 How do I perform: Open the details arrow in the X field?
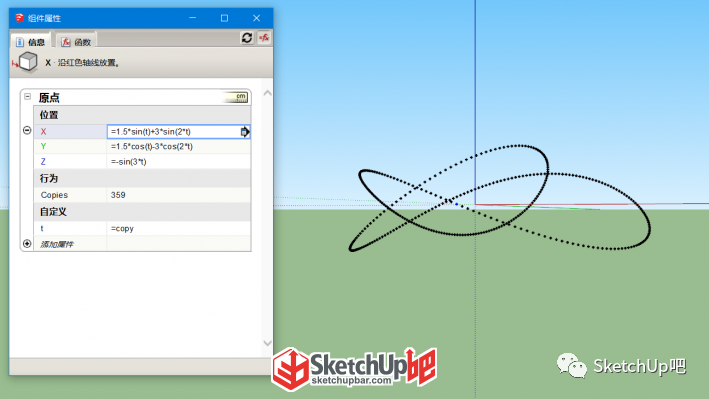(245, 132)
